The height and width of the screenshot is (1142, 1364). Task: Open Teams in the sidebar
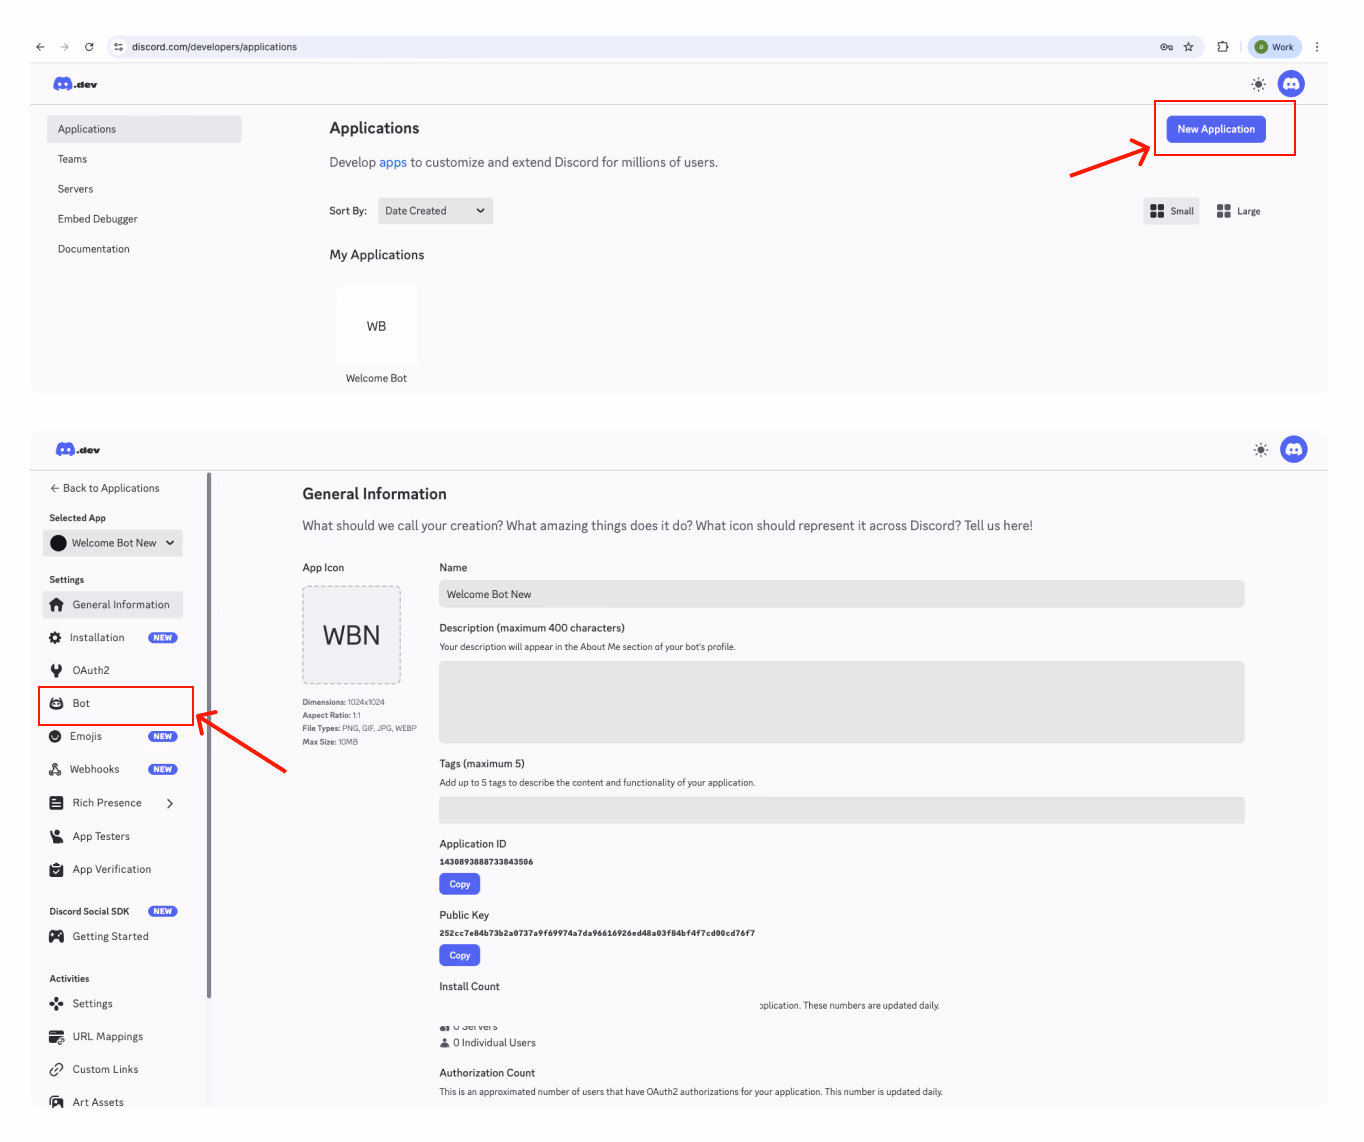click(72, 159)
